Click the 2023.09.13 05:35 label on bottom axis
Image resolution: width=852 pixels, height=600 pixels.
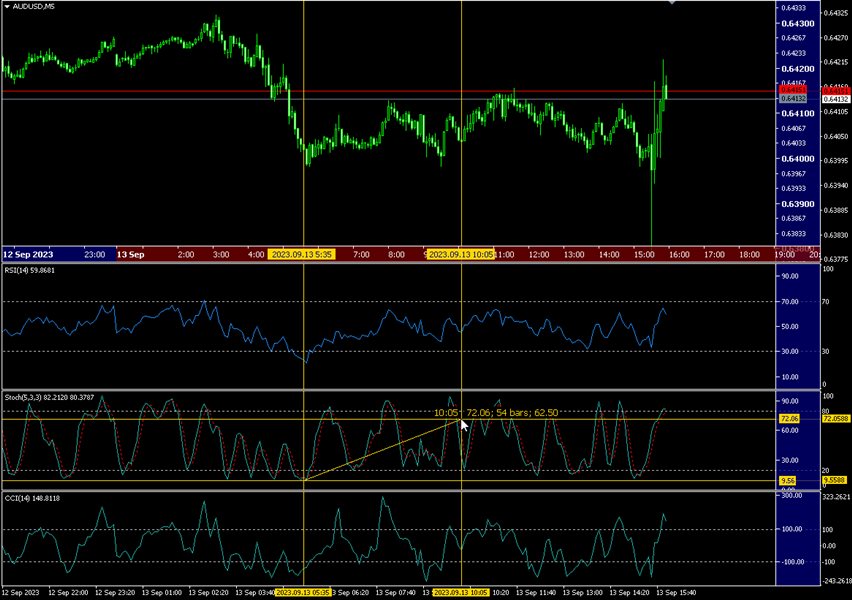(302, 593)
